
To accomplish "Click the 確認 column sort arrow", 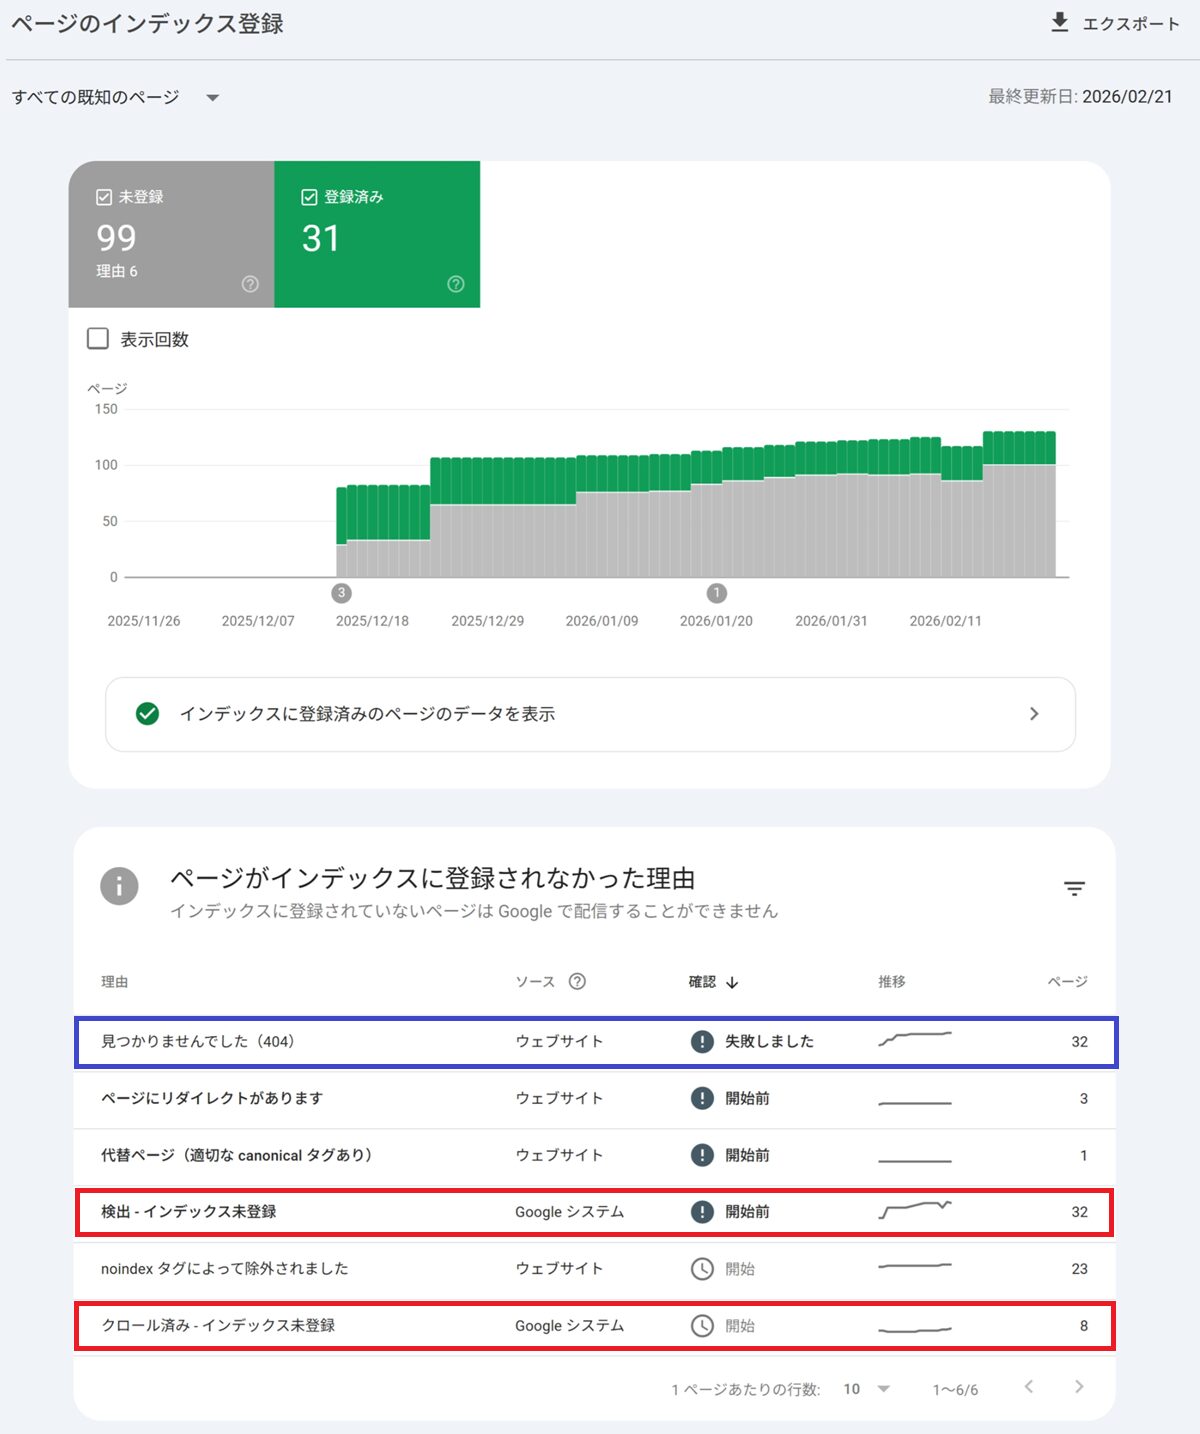I will [x=732, y=982].
